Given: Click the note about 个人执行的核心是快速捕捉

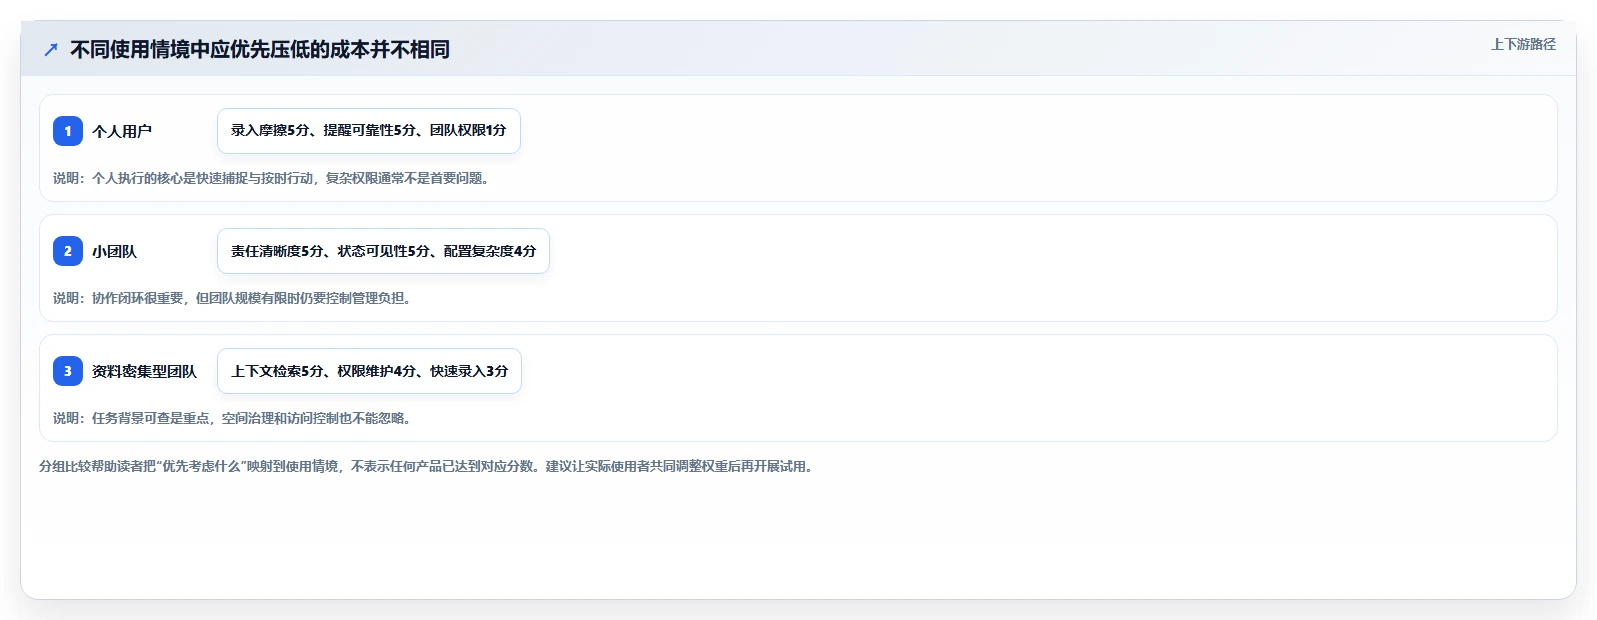Looking at the screenshot, I should coord(271,178).
